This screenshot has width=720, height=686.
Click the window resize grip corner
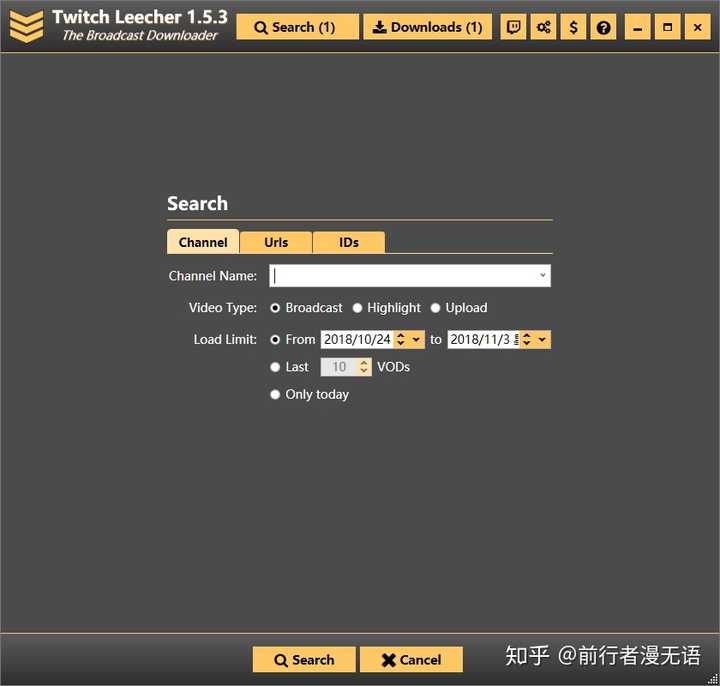click(713, 680)
